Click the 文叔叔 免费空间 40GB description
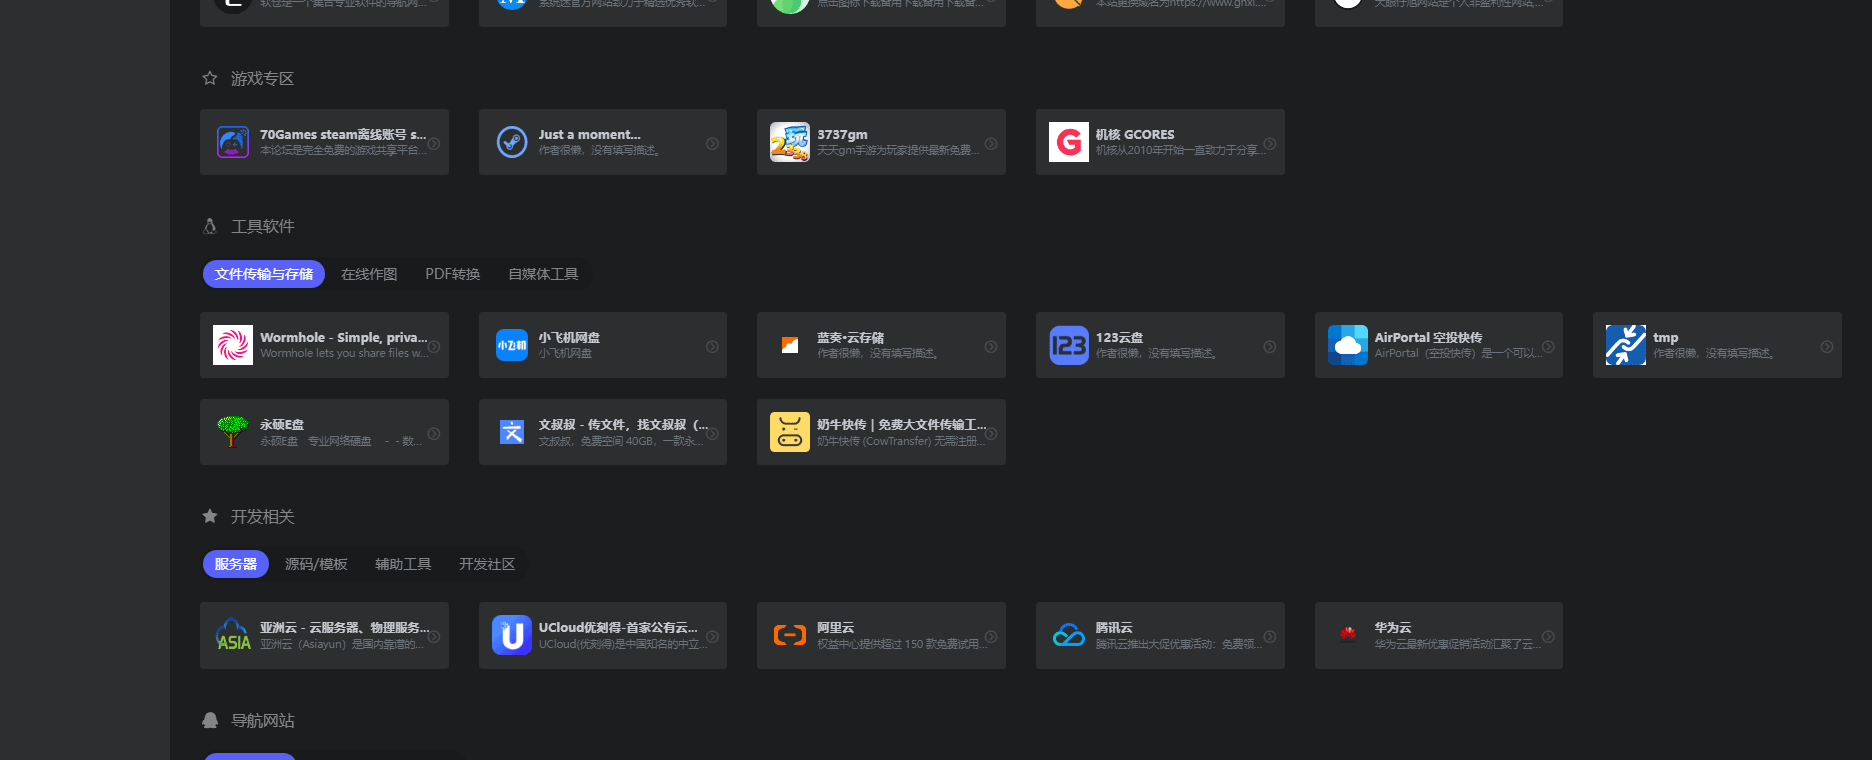This screenshot has height=760, width=1872. point(621,441)
